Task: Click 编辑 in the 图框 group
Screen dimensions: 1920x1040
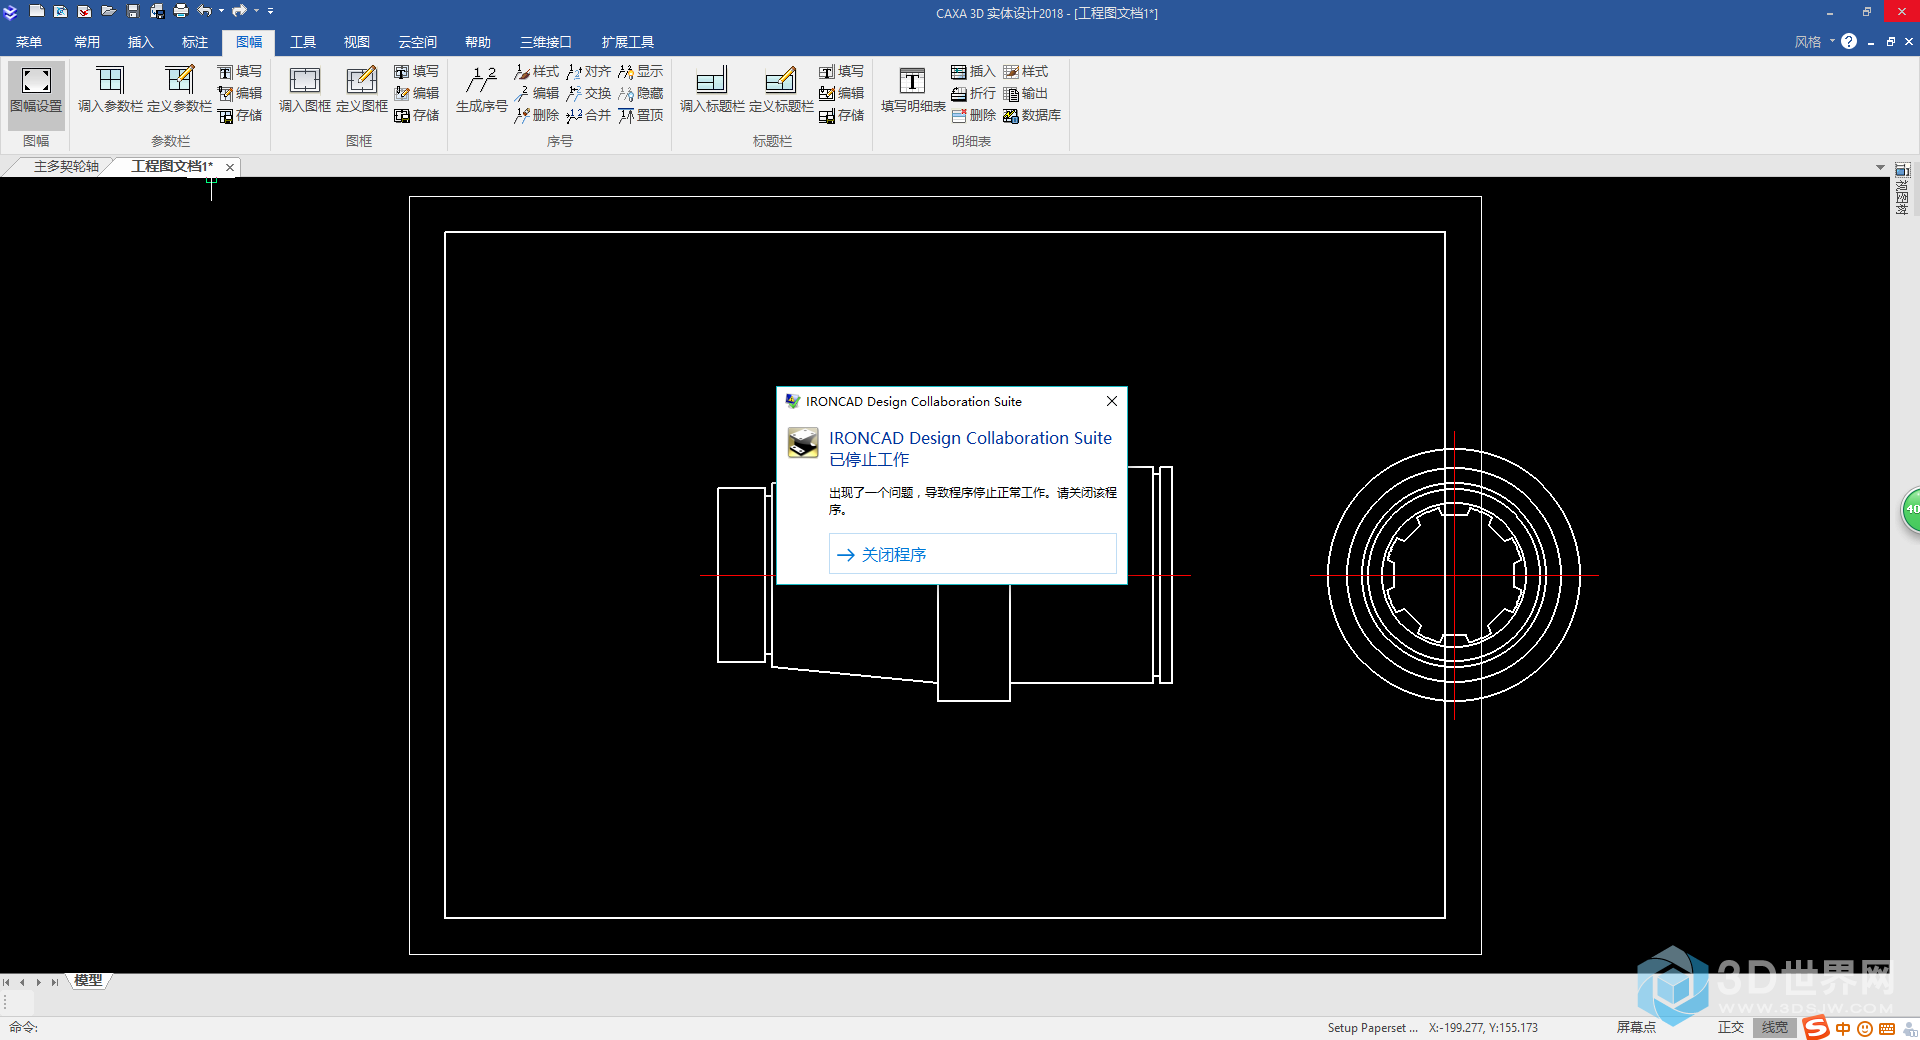Action: (x=417, y=94)
